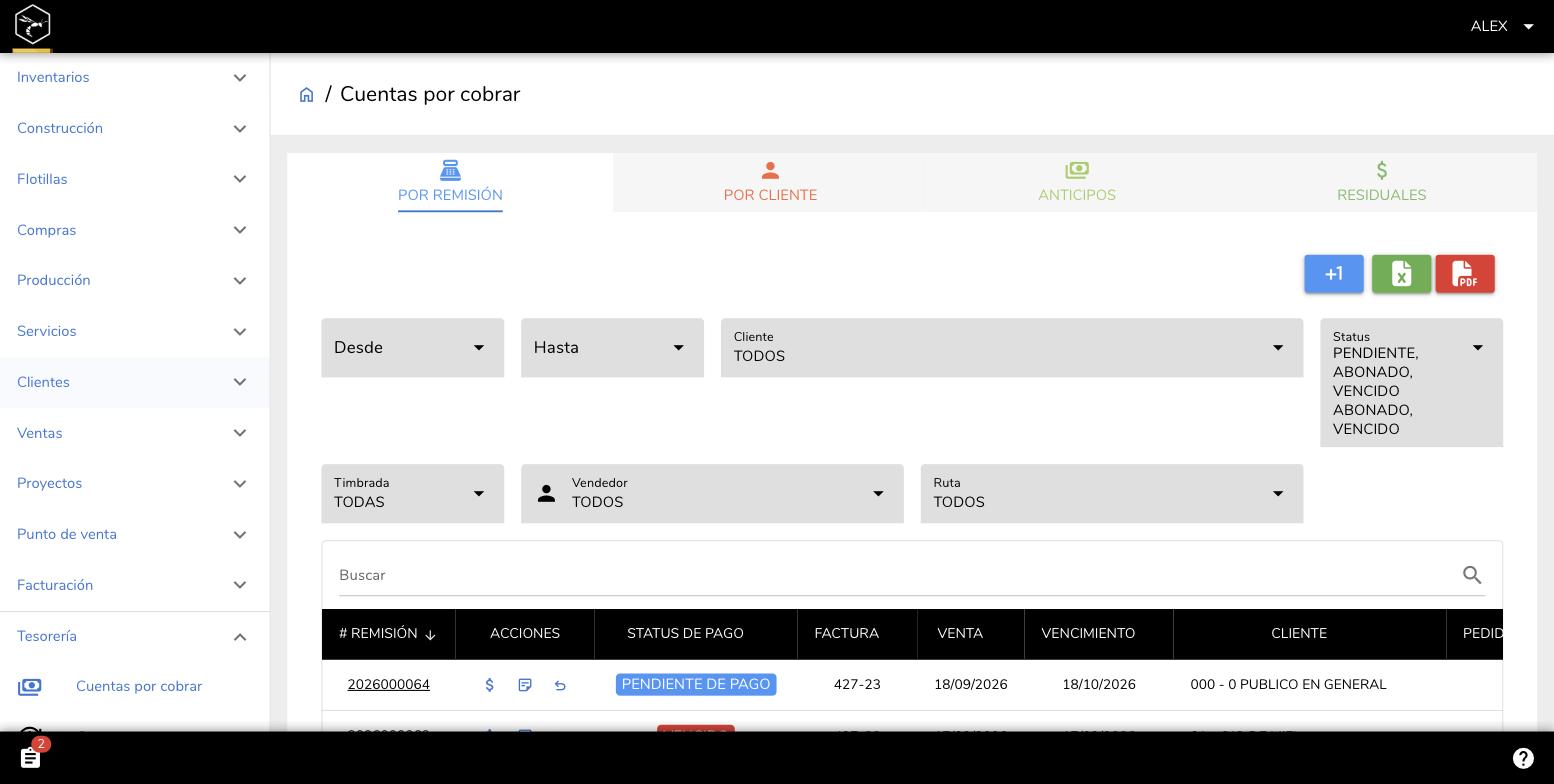The height and width of the screenshot is (784, 1554).
Task: Open the RESIDUALES tab
Action: pos(1382,182)
